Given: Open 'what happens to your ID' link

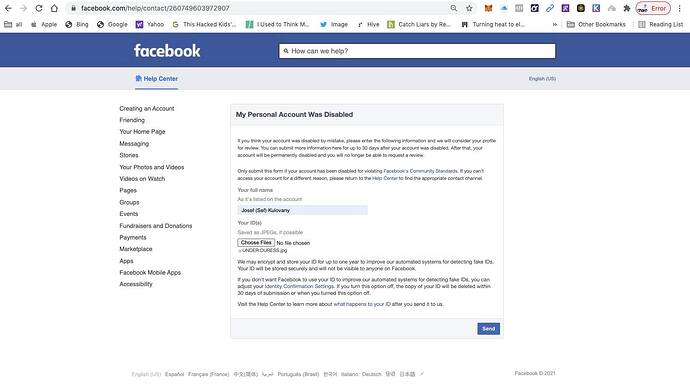Looking at the screenshot, I should (x=362, y=304).
